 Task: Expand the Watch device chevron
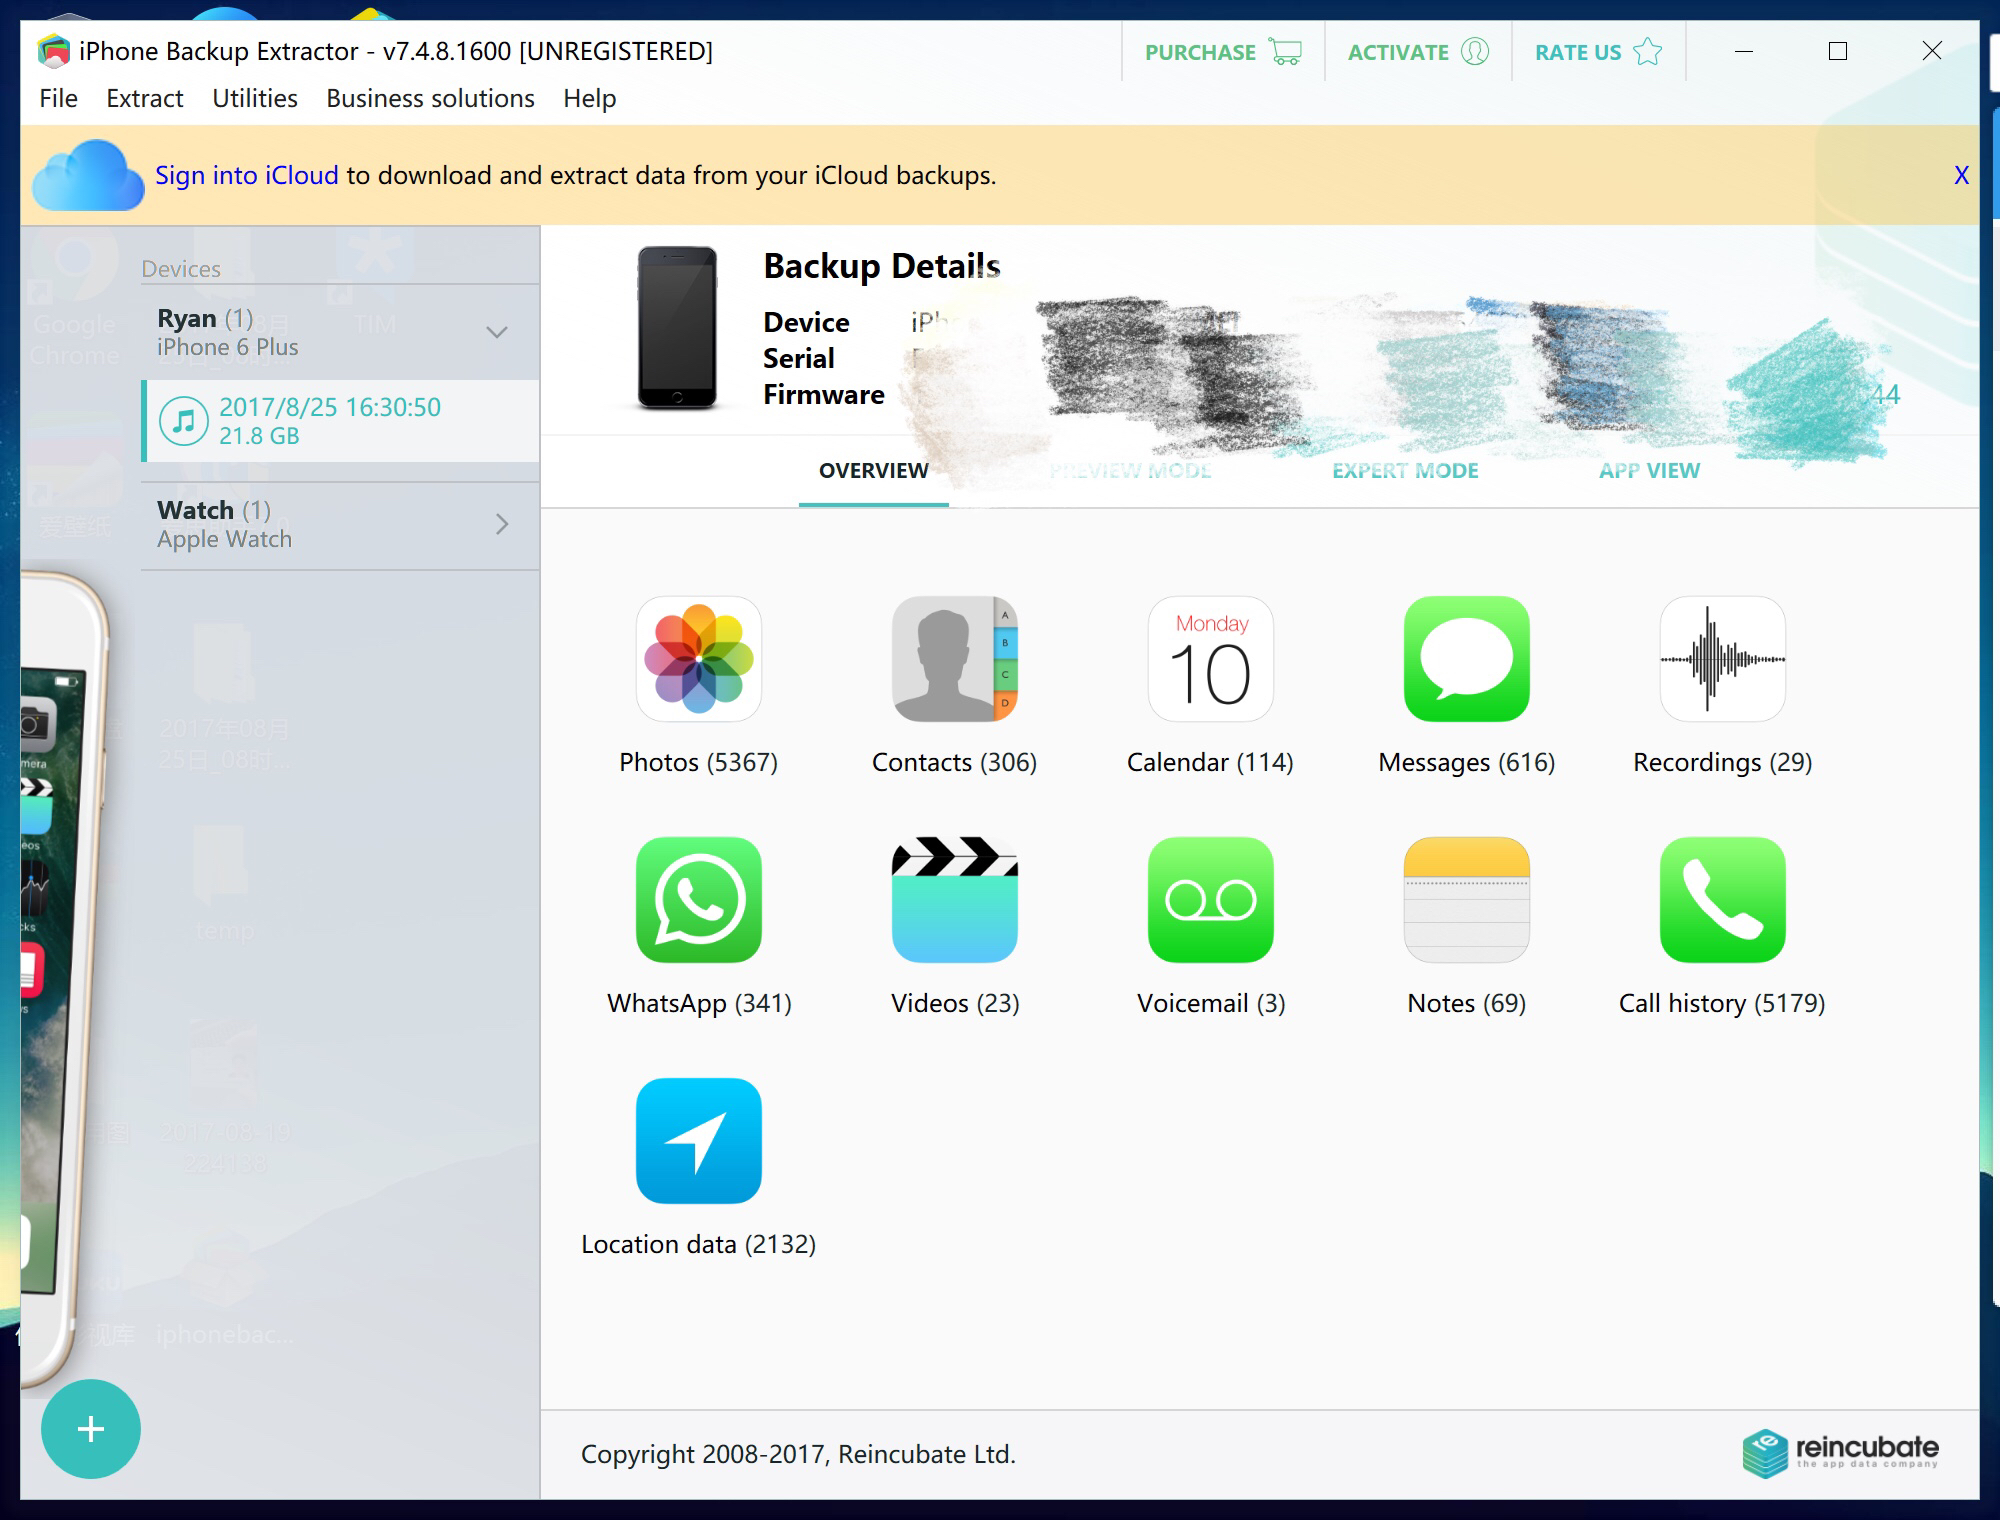point(502,524)
